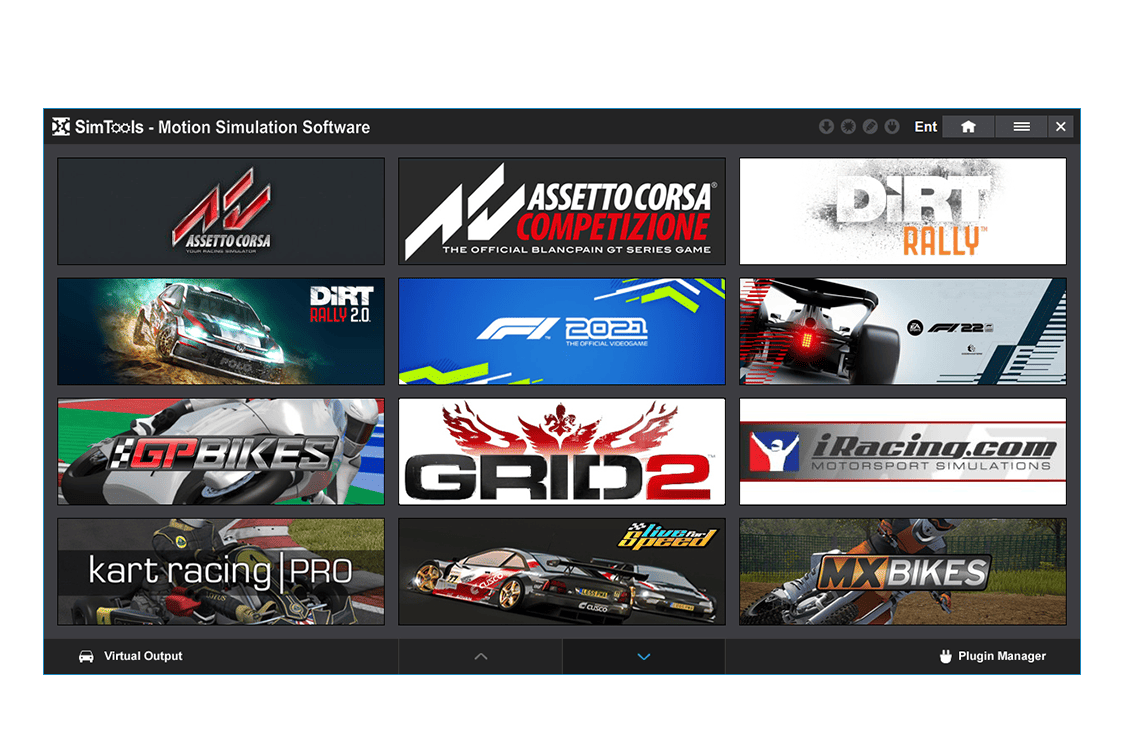Select the GRID 2 game tile
1124x750 pixels.
pos(562,452)
